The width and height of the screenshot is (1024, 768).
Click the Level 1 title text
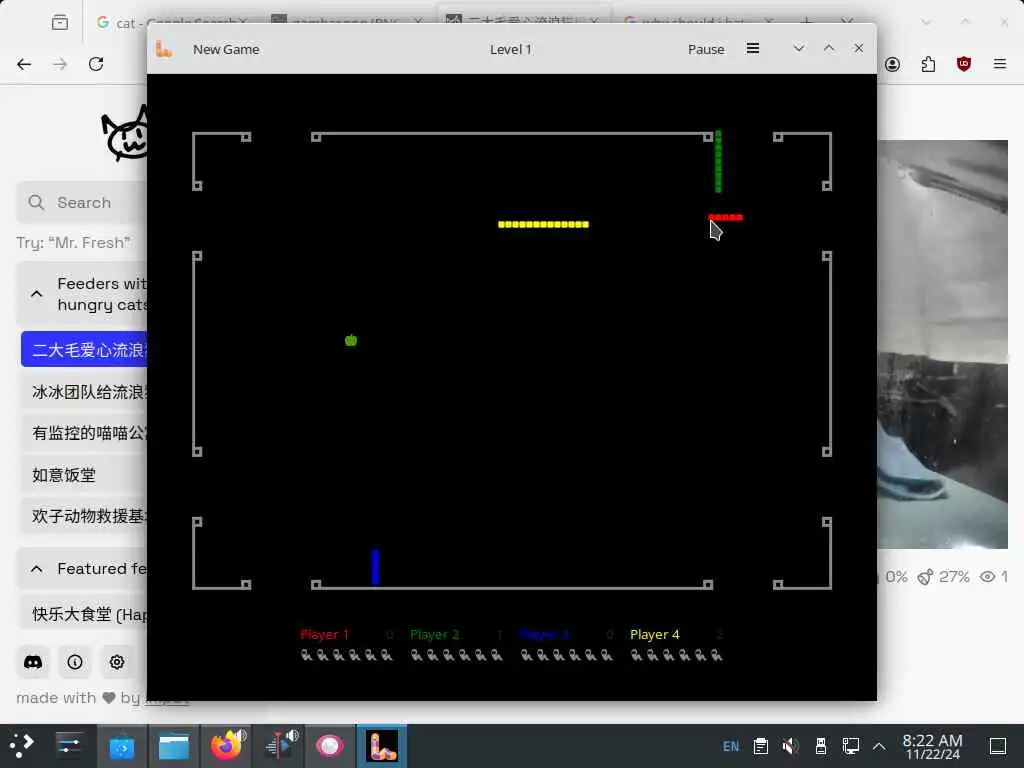511,49
